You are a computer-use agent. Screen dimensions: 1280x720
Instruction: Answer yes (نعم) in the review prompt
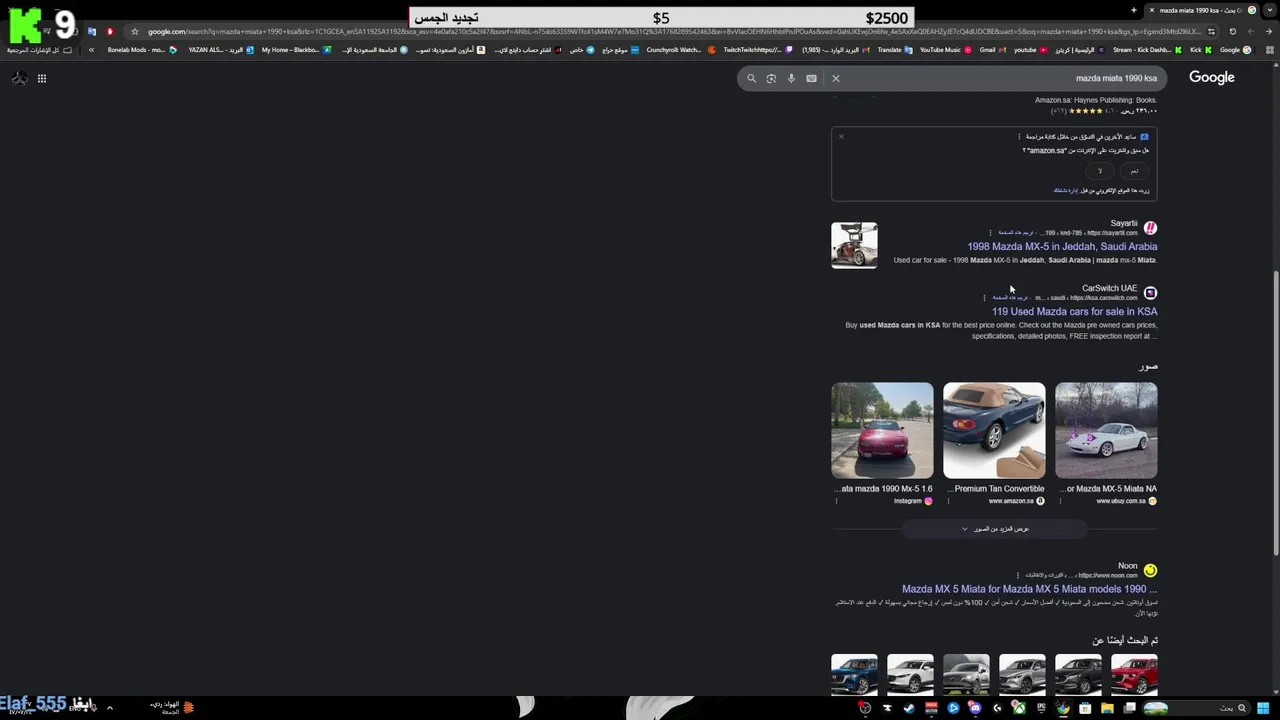point(1134,171)
